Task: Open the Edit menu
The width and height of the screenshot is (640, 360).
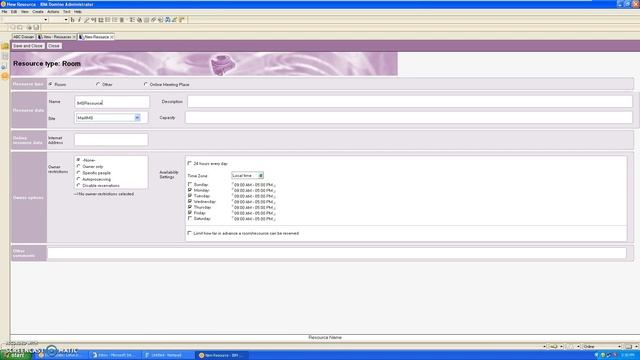Action: [14, 12]
